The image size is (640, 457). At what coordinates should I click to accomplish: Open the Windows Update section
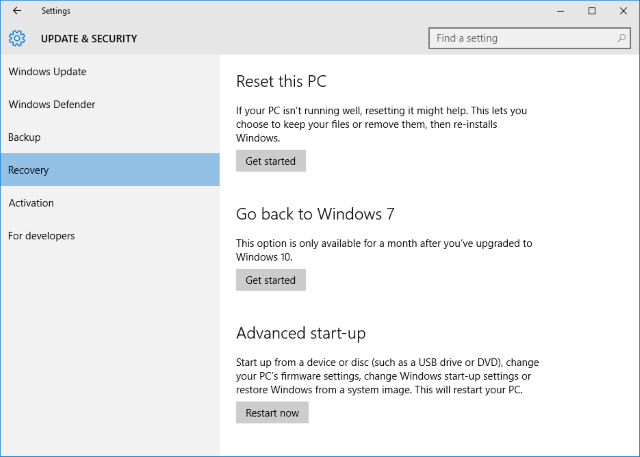(48, 72)
